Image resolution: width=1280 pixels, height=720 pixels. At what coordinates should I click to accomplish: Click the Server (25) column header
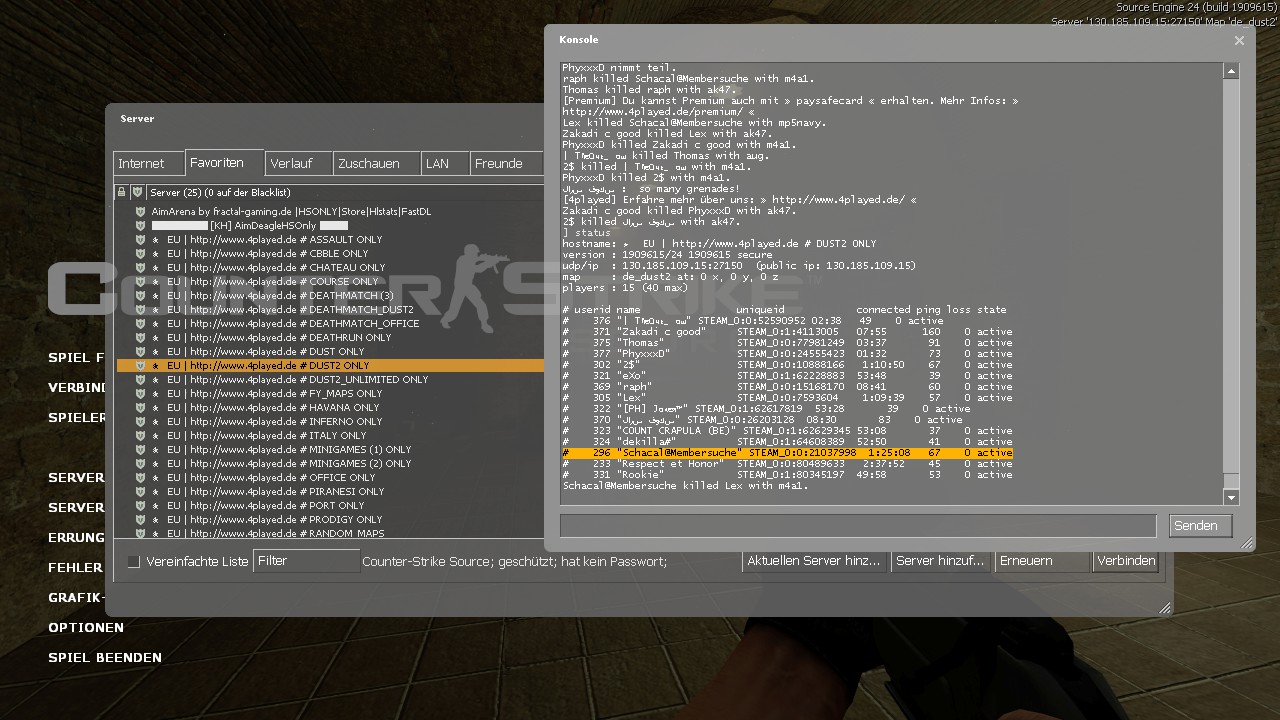(345, 192)
